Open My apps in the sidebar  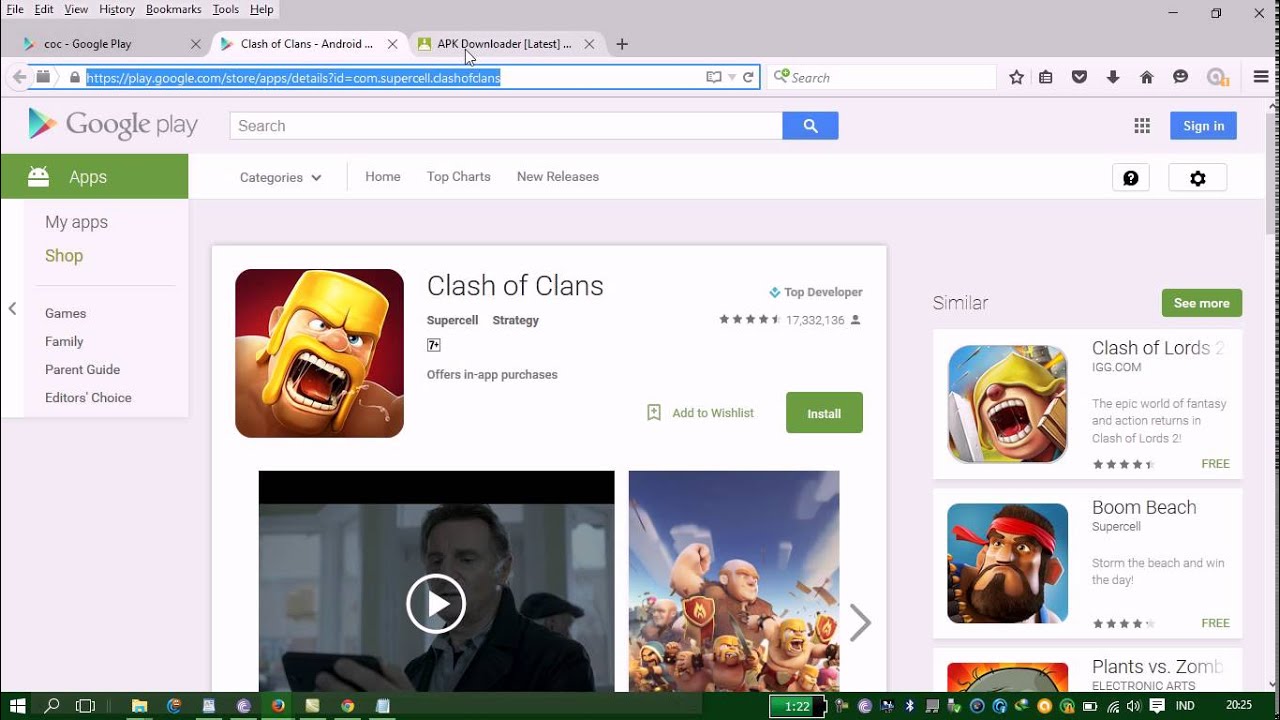click(76, 222)
